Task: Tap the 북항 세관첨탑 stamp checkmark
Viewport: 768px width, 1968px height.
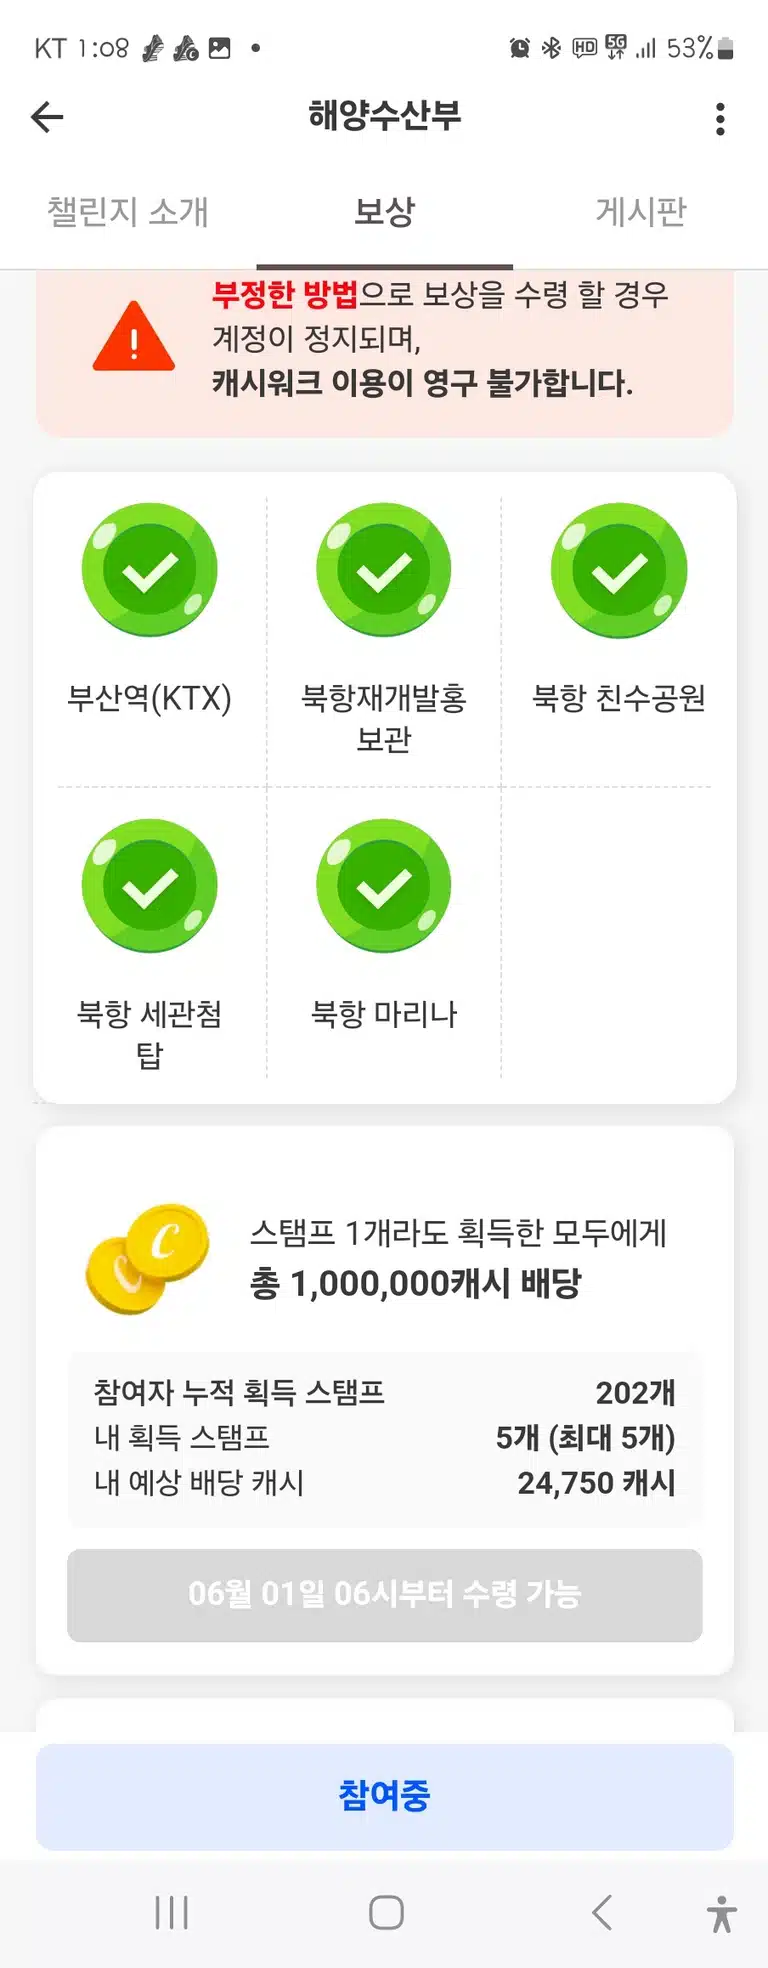Action: point(150,886)
